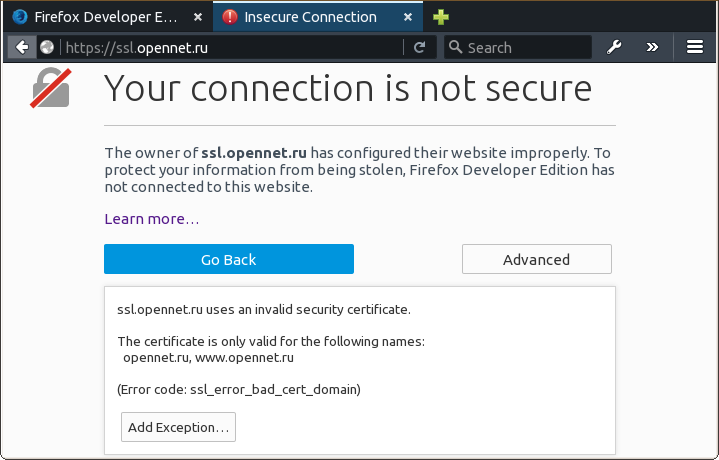
Task: Click 'opennet.ru, www.opennet.ru' valid names text
Action: (209, 357)
